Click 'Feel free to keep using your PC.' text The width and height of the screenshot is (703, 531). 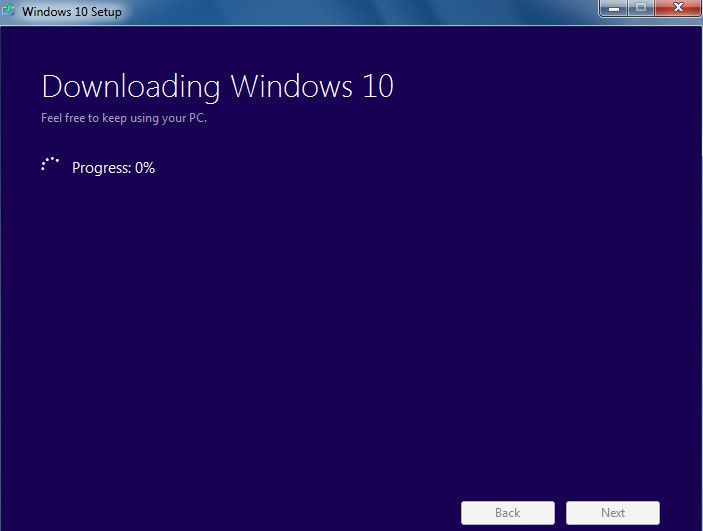pyautogui.click(x=124, y=118)
